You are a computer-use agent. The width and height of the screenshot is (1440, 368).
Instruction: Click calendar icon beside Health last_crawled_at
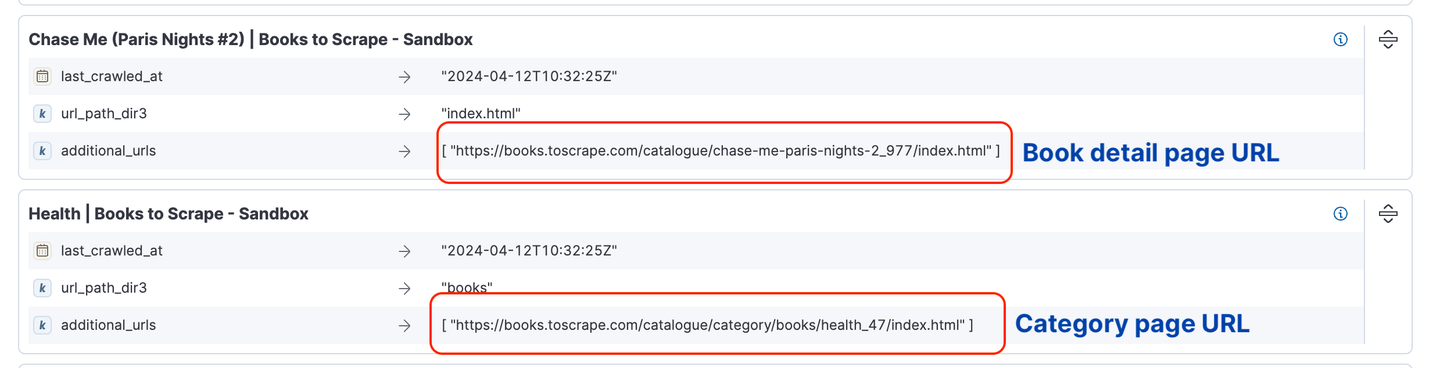tap(42, 250)
